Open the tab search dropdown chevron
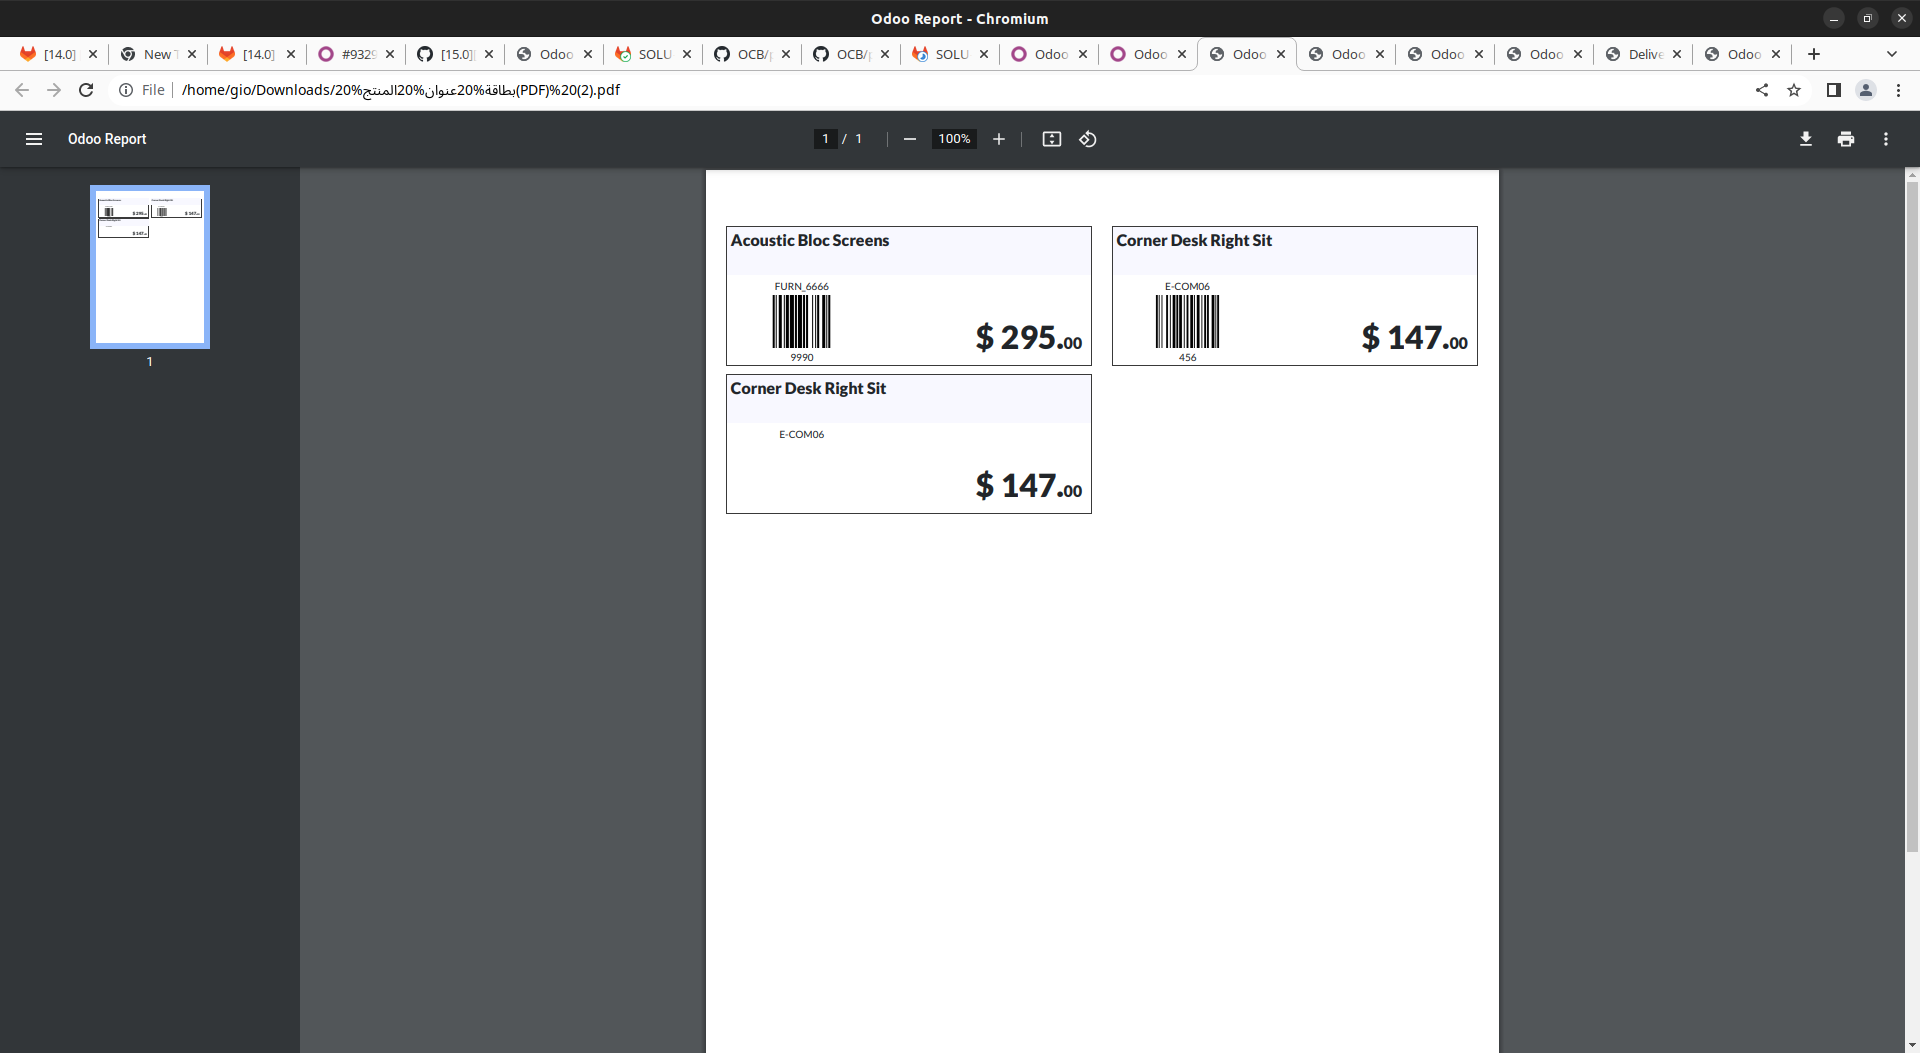Screen dimensions: 1920x1053 pos(1892,54)
